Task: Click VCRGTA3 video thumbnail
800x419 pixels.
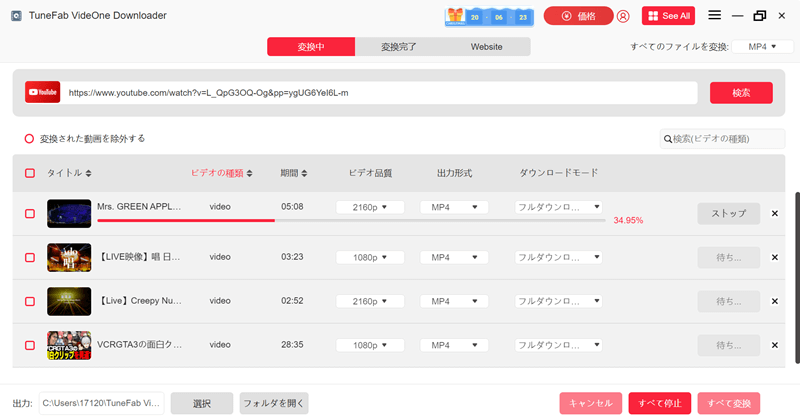Action: (x=69, y=345)
